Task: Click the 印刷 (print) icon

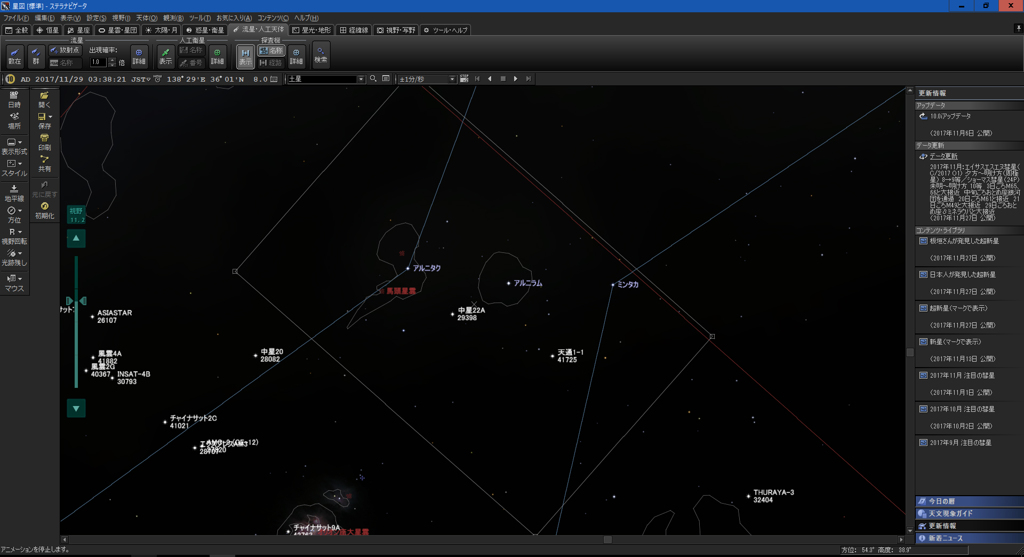Action: point(44,142)
